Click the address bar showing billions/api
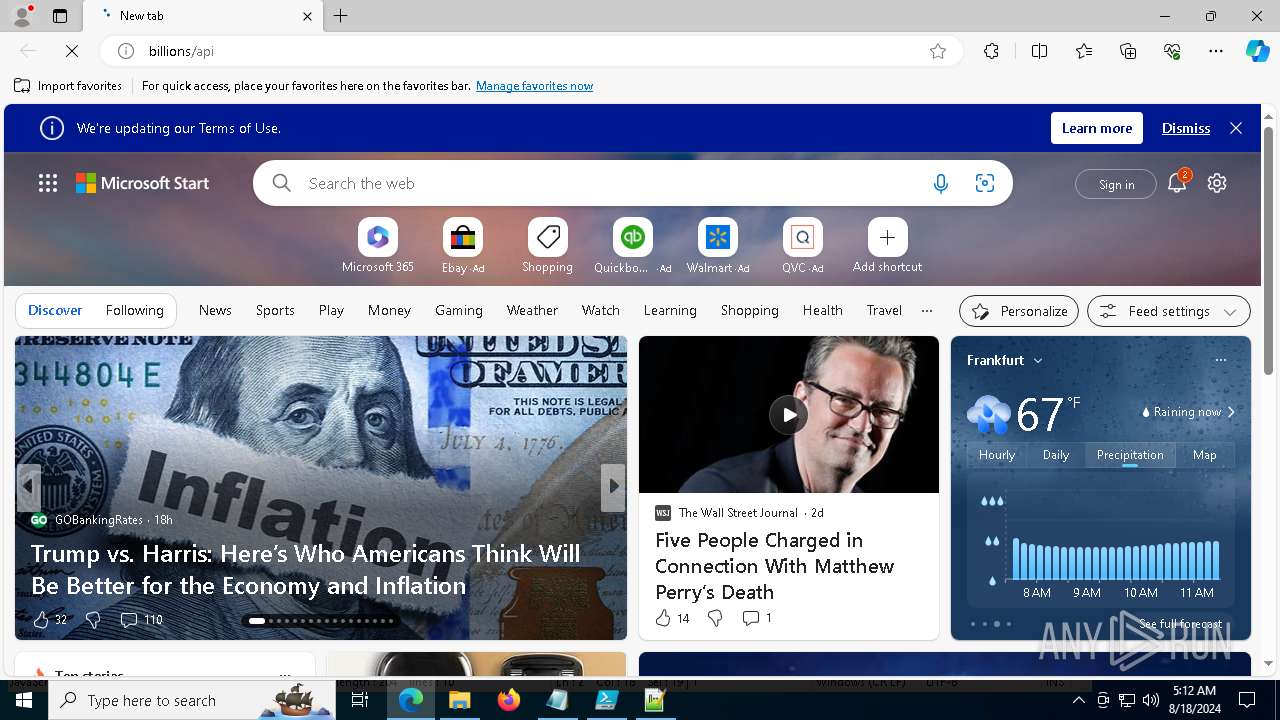 [x=530, y=51]
